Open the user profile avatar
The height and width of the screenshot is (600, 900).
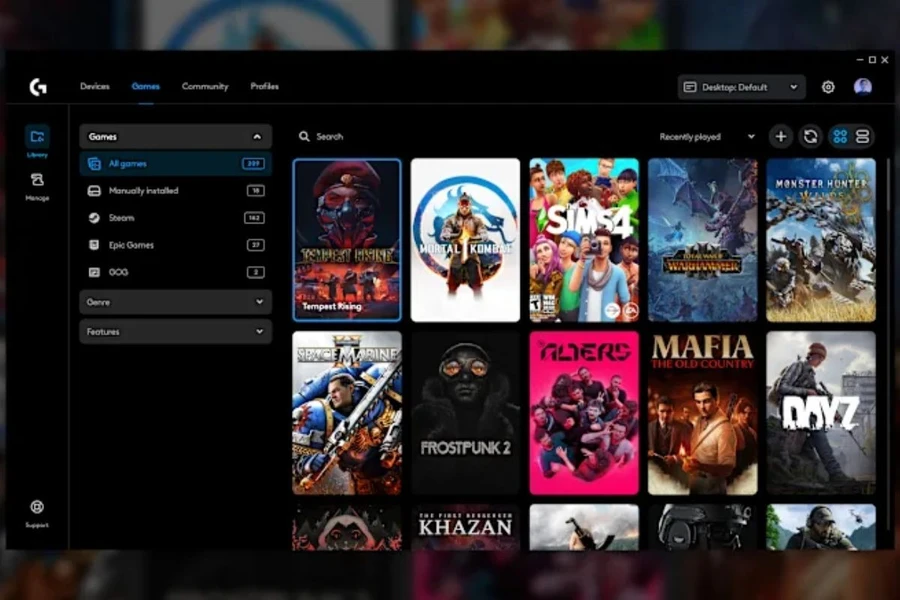click(x=862, y=87)
